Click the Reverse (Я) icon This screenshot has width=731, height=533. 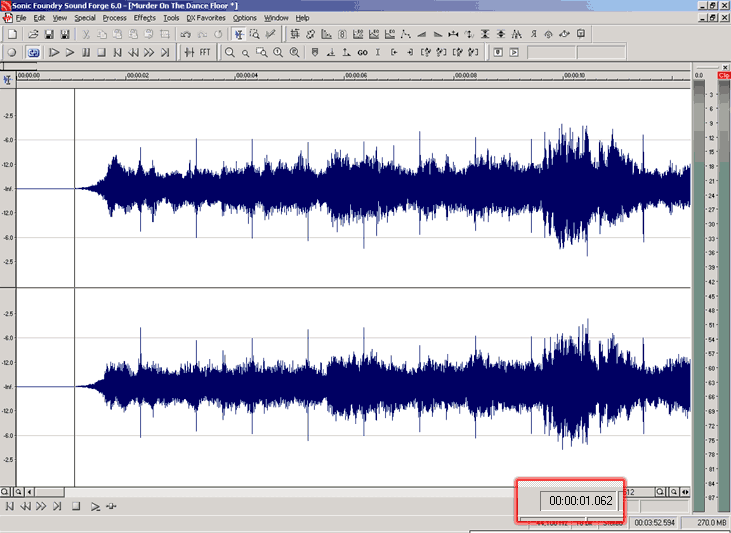tap(533, 34)
